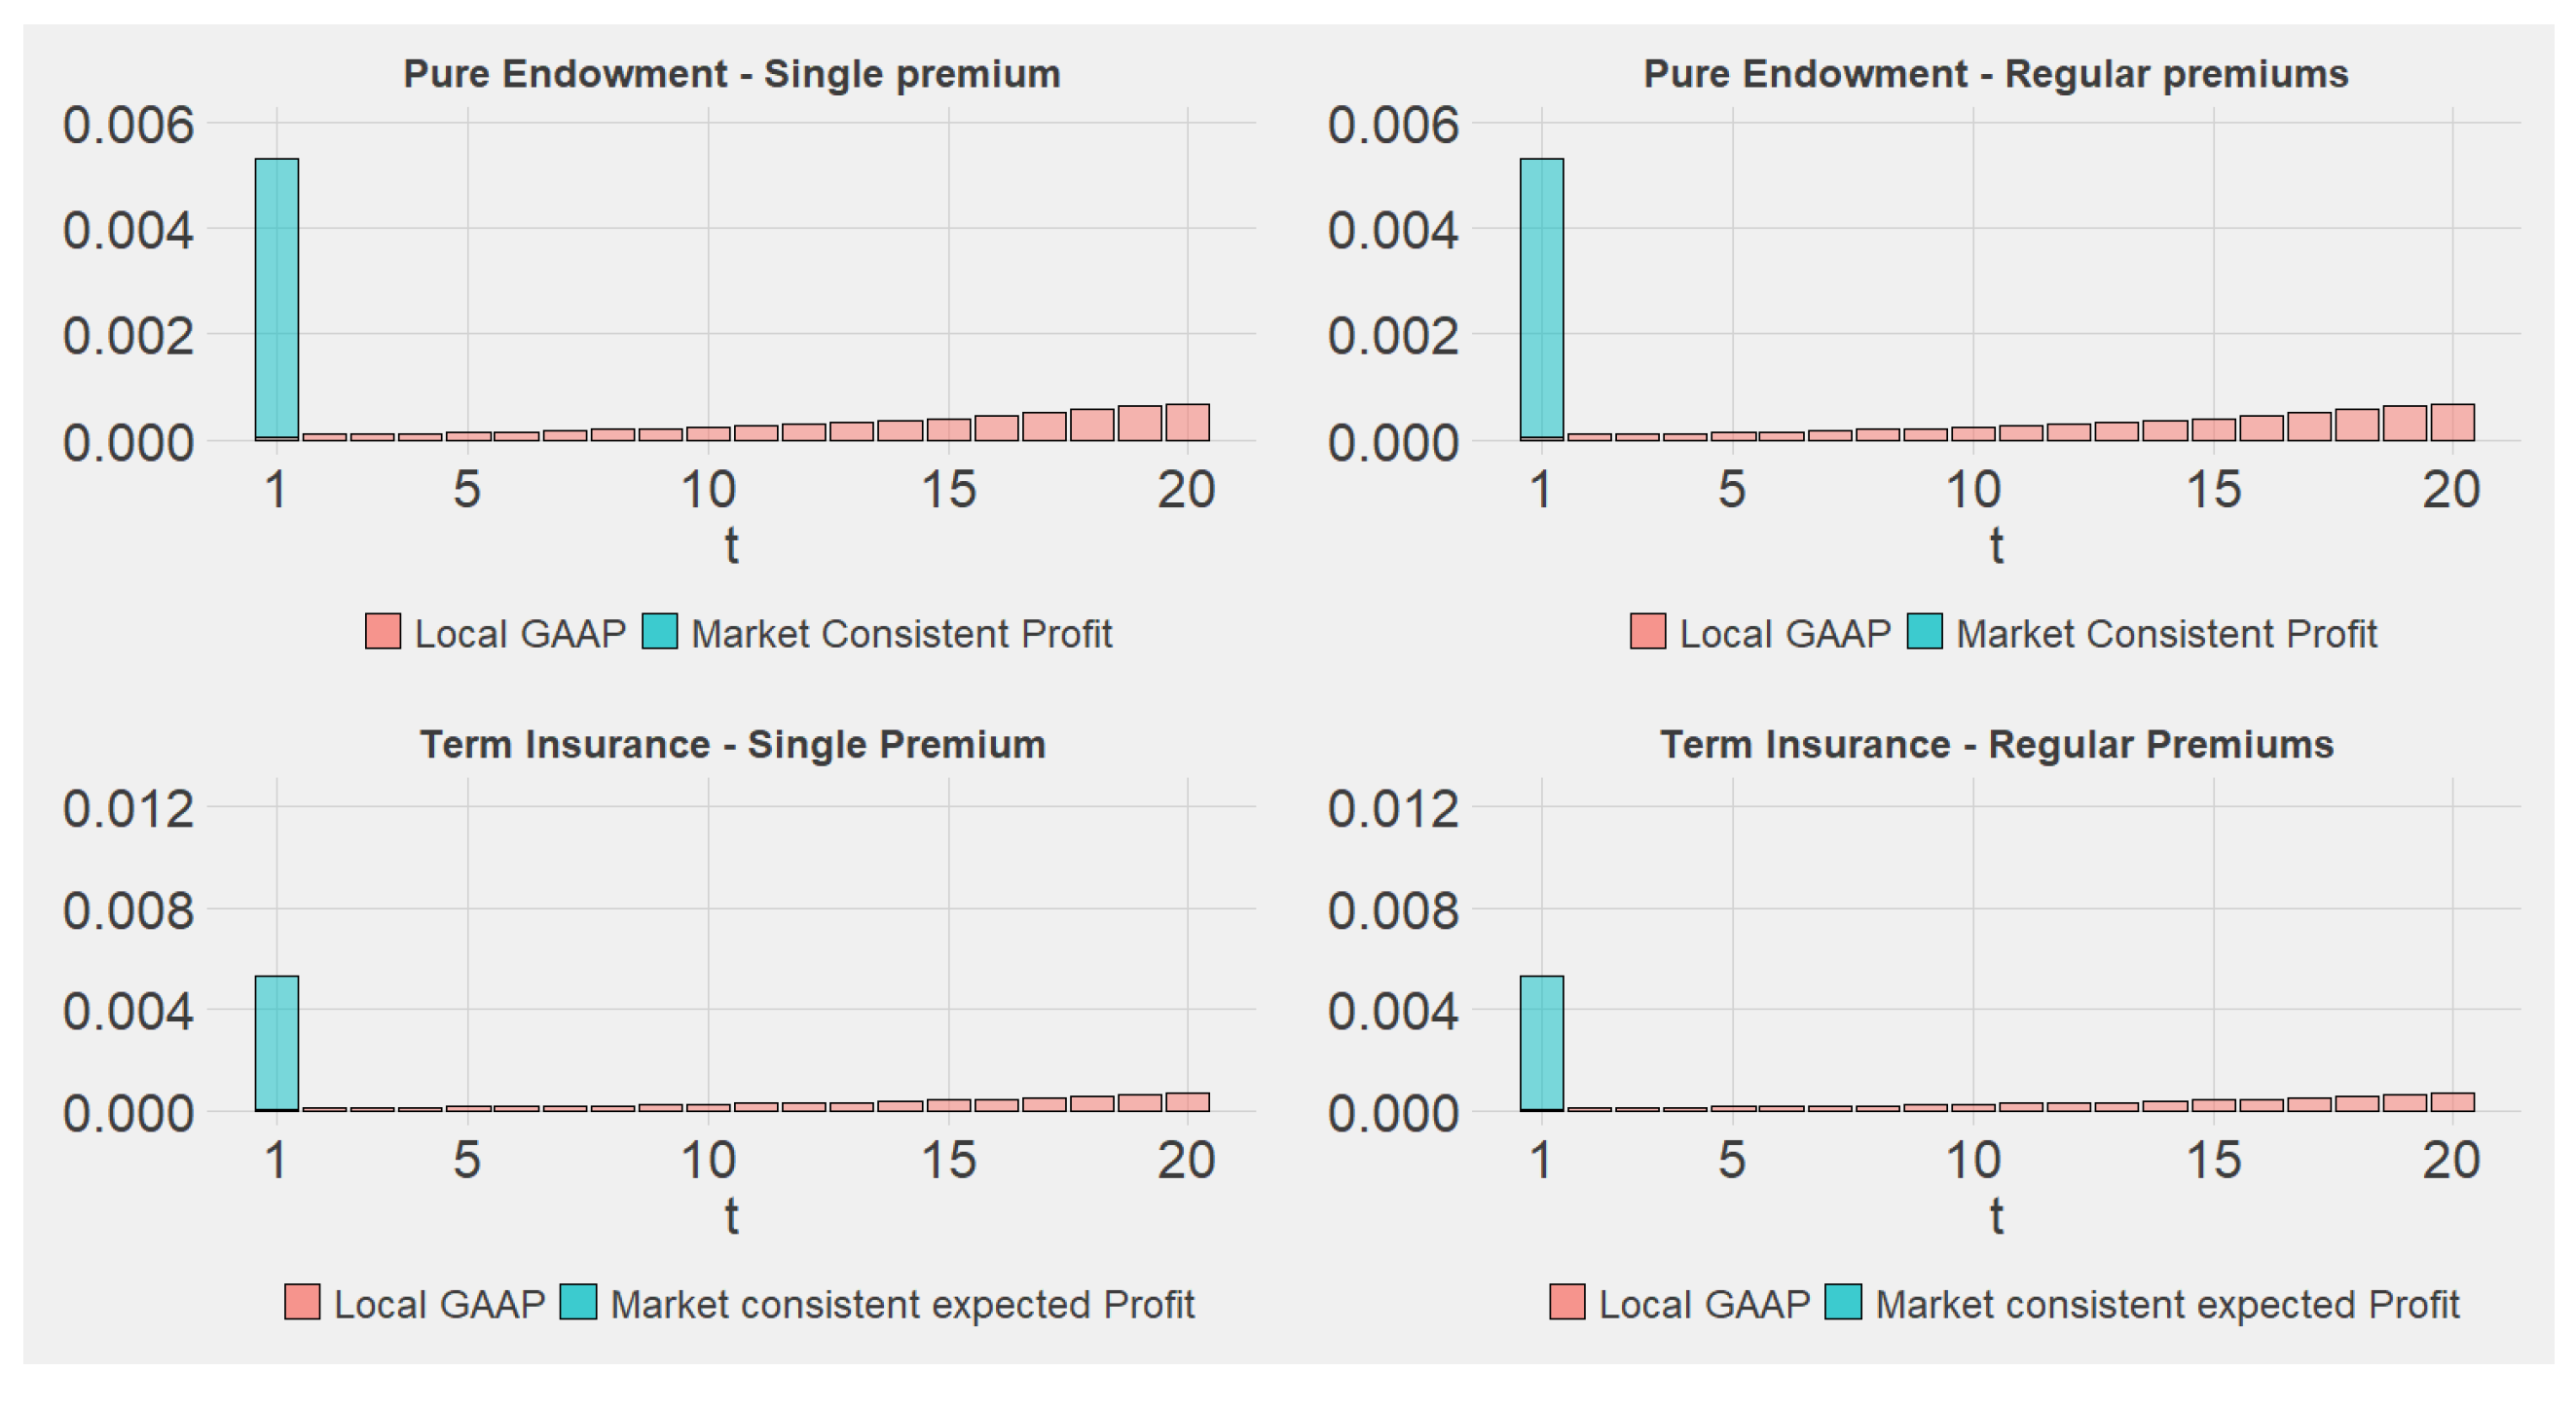This screenshot has height=1408, width=2576.
Task: Click Local GAAP swatch in Pure Endowment Single legend
Action: [x=383, y=631]
